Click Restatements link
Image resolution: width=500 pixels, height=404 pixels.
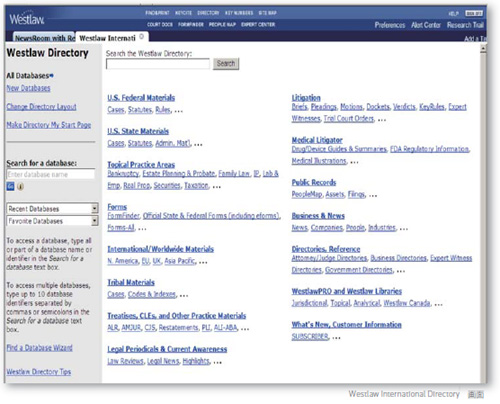click(178, 328)
